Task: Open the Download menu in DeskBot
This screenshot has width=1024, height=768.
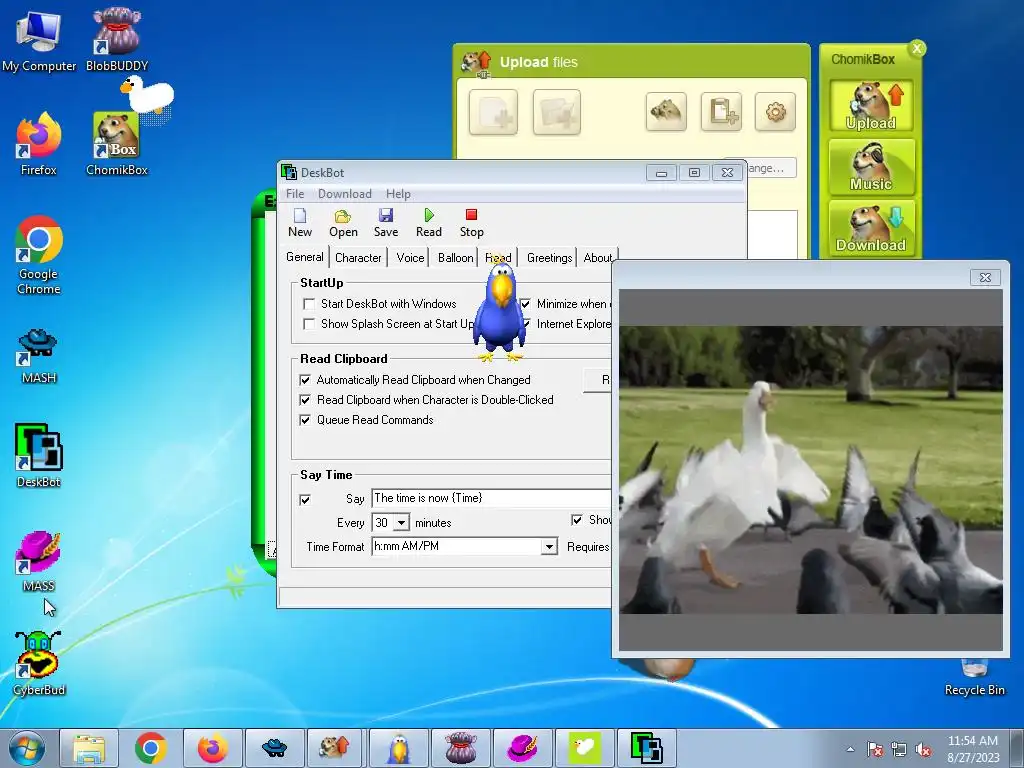Action: [345, 194]
